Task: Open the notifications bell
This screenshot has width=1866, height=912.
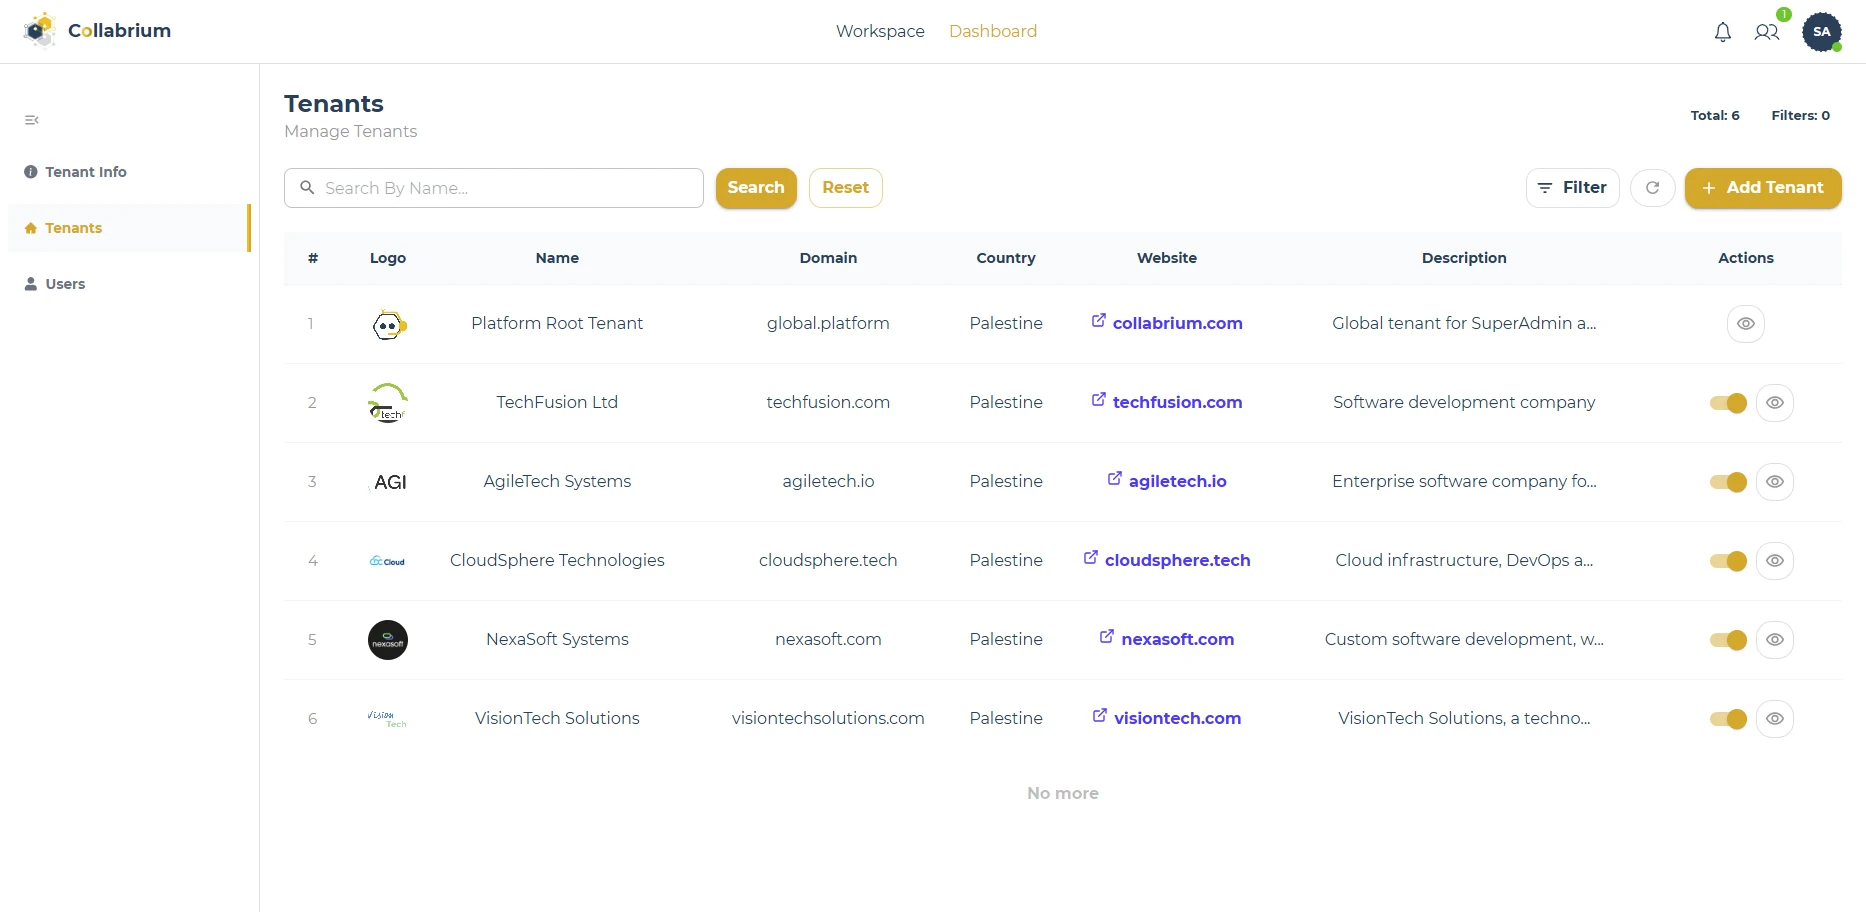Action: pos(1723,32)
